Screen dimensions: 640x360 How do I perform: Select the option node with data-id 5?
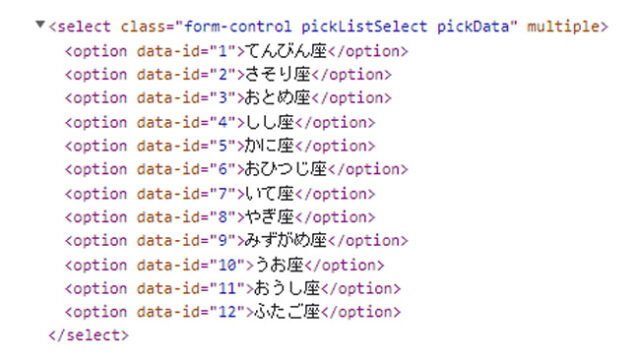[220, 146]
